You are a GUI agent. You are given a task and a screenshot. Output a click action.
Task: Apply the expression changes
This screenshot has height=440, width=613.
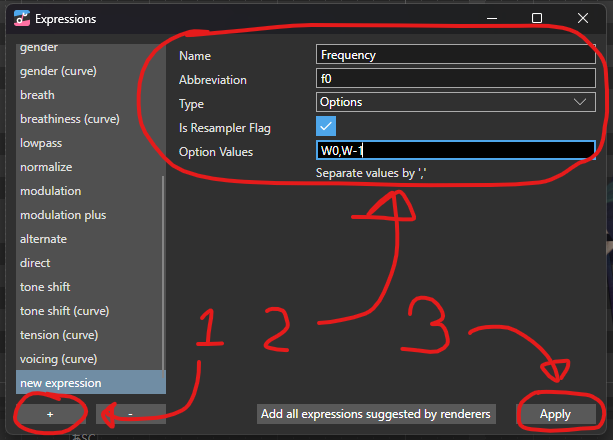click(x=556, y=414)
